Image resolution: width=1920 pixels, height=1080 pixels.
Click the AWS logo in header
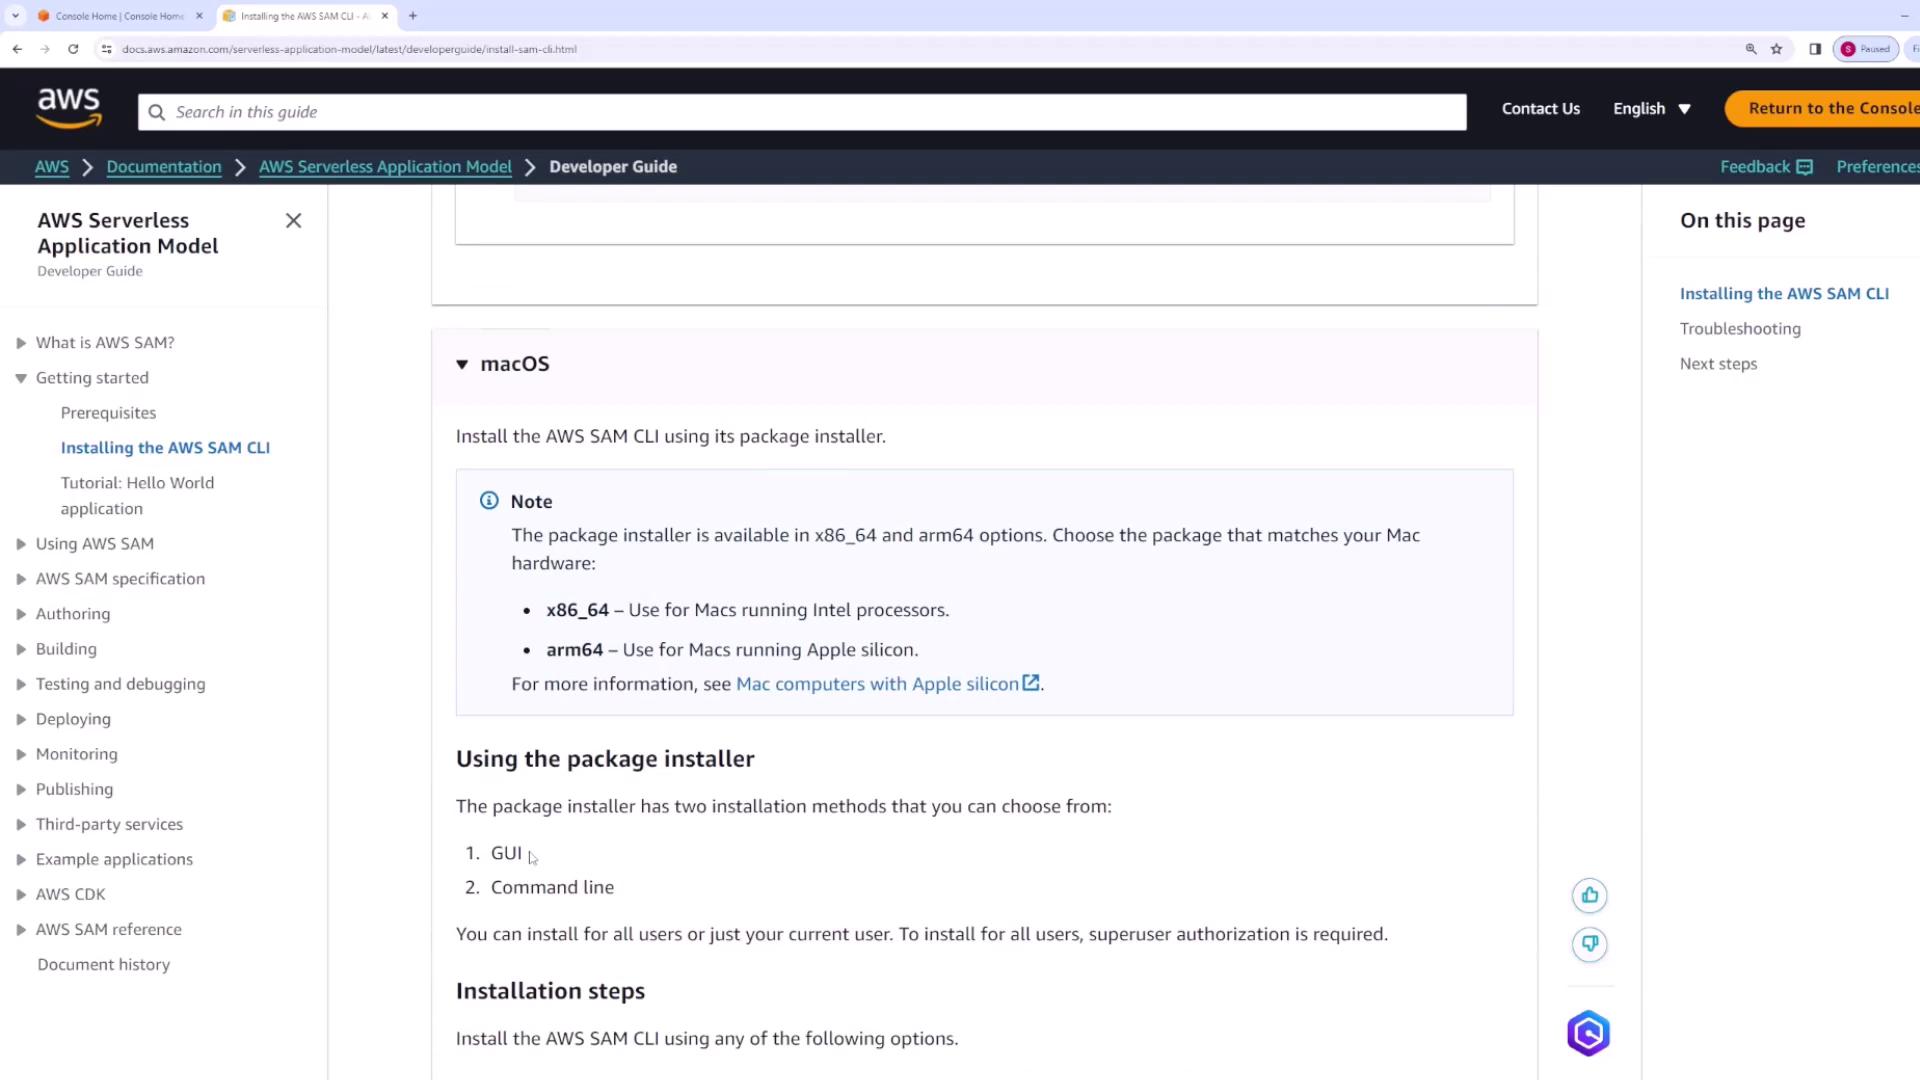pos(68,108)
